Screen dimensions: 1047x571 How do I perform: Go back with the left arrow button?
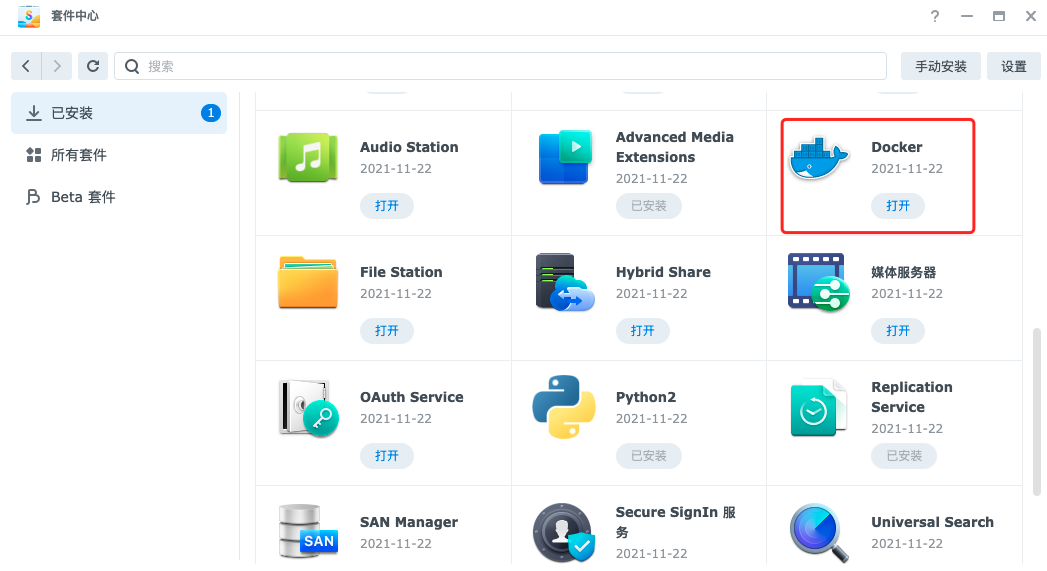coord(26,66)
